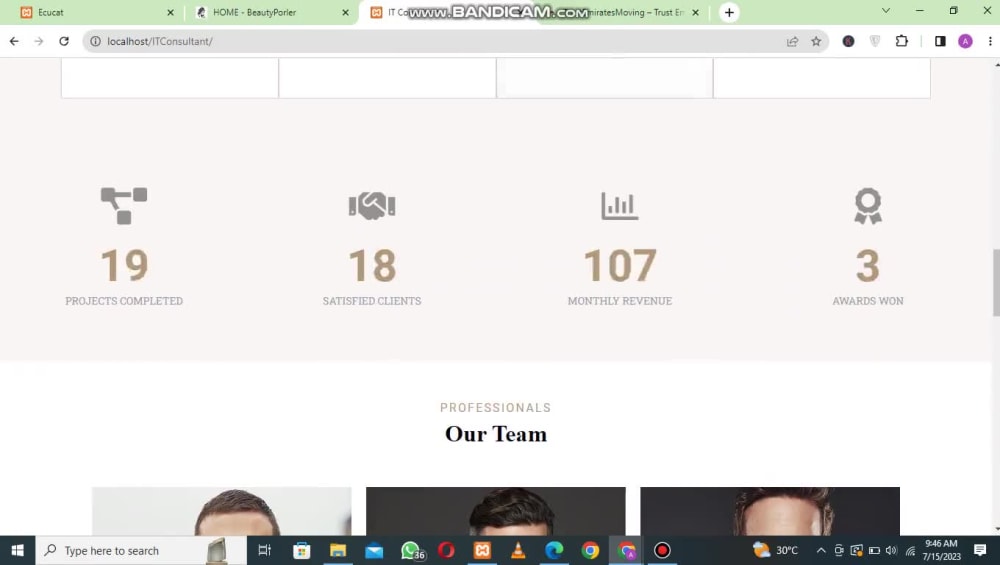Open Microsoft Edge from the taskbar

pyautogui.click(x=554, y=550)
